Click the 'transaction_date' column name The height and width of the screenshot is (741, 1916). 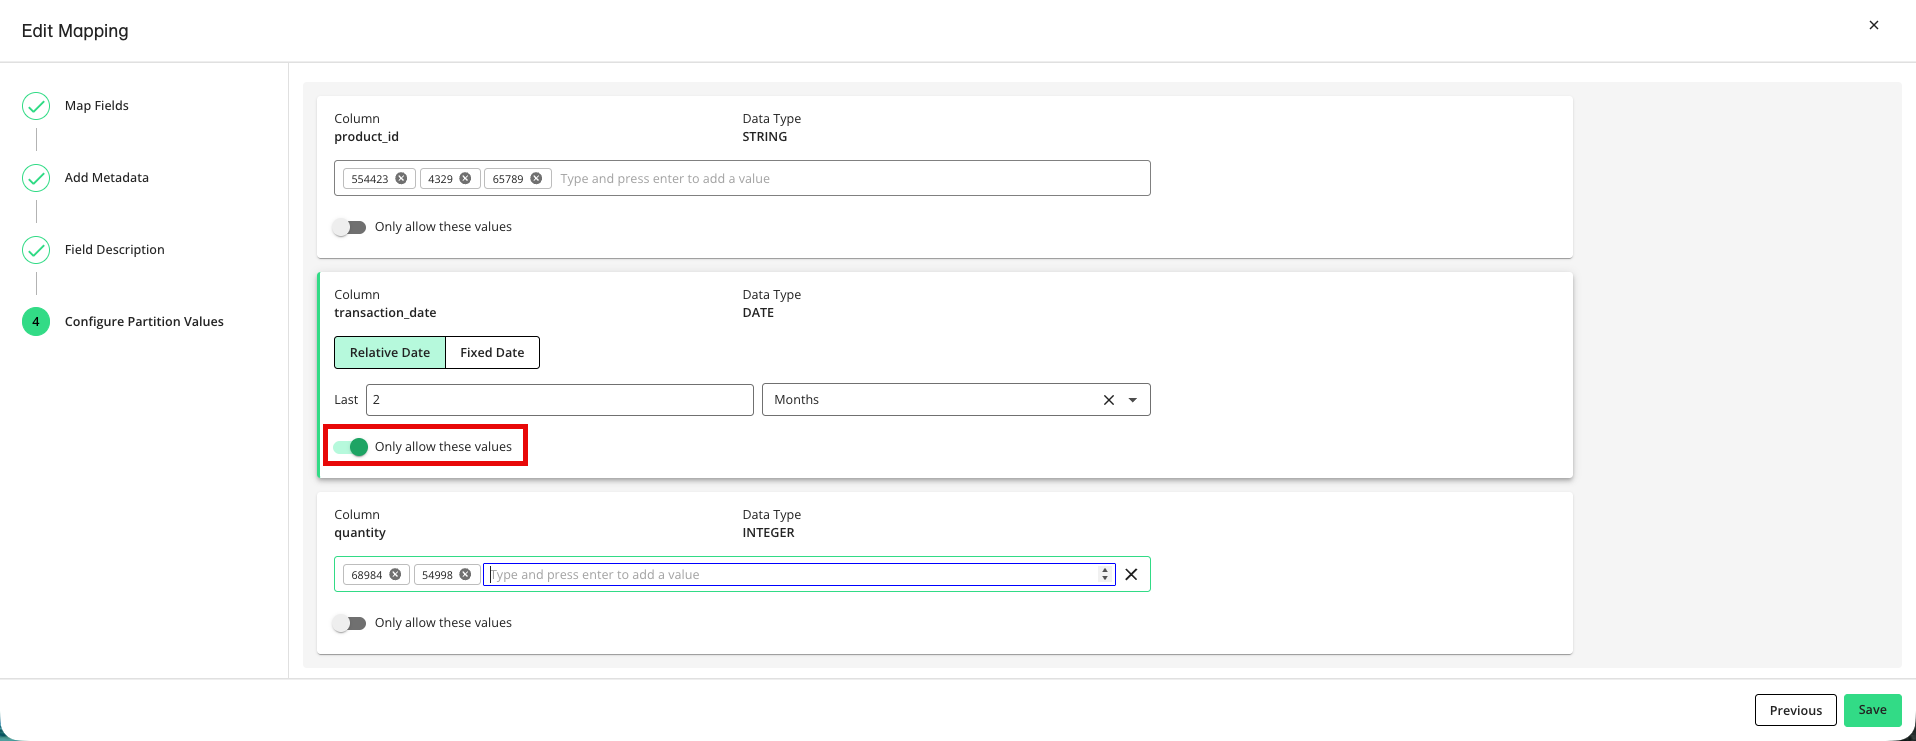click(x=385, y=313)
